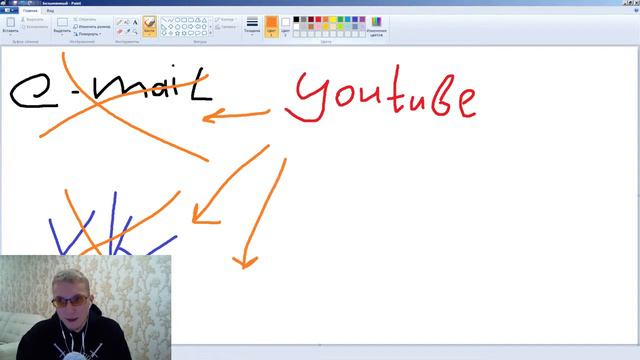640x360 pixels.
Task: Pick the red color swatch
Action: [x=318, y=20]
